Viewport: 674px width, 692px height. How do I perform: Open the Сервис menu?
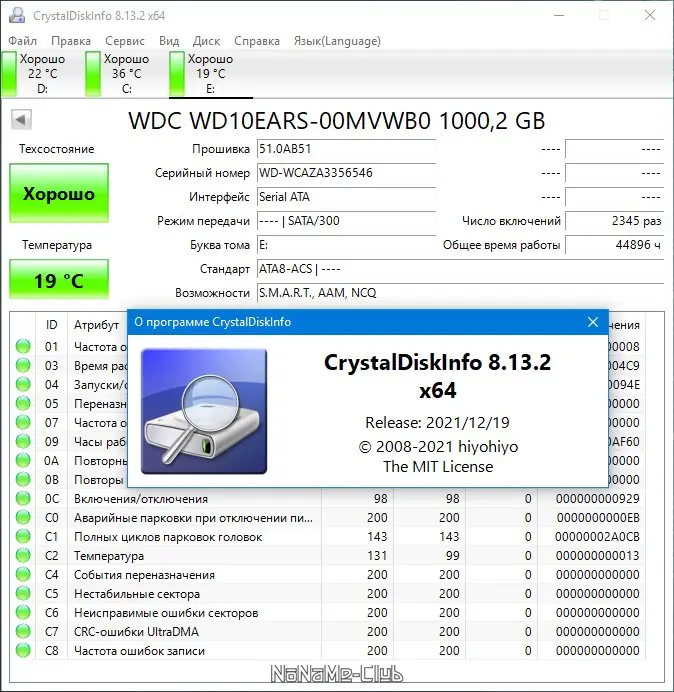125,41
